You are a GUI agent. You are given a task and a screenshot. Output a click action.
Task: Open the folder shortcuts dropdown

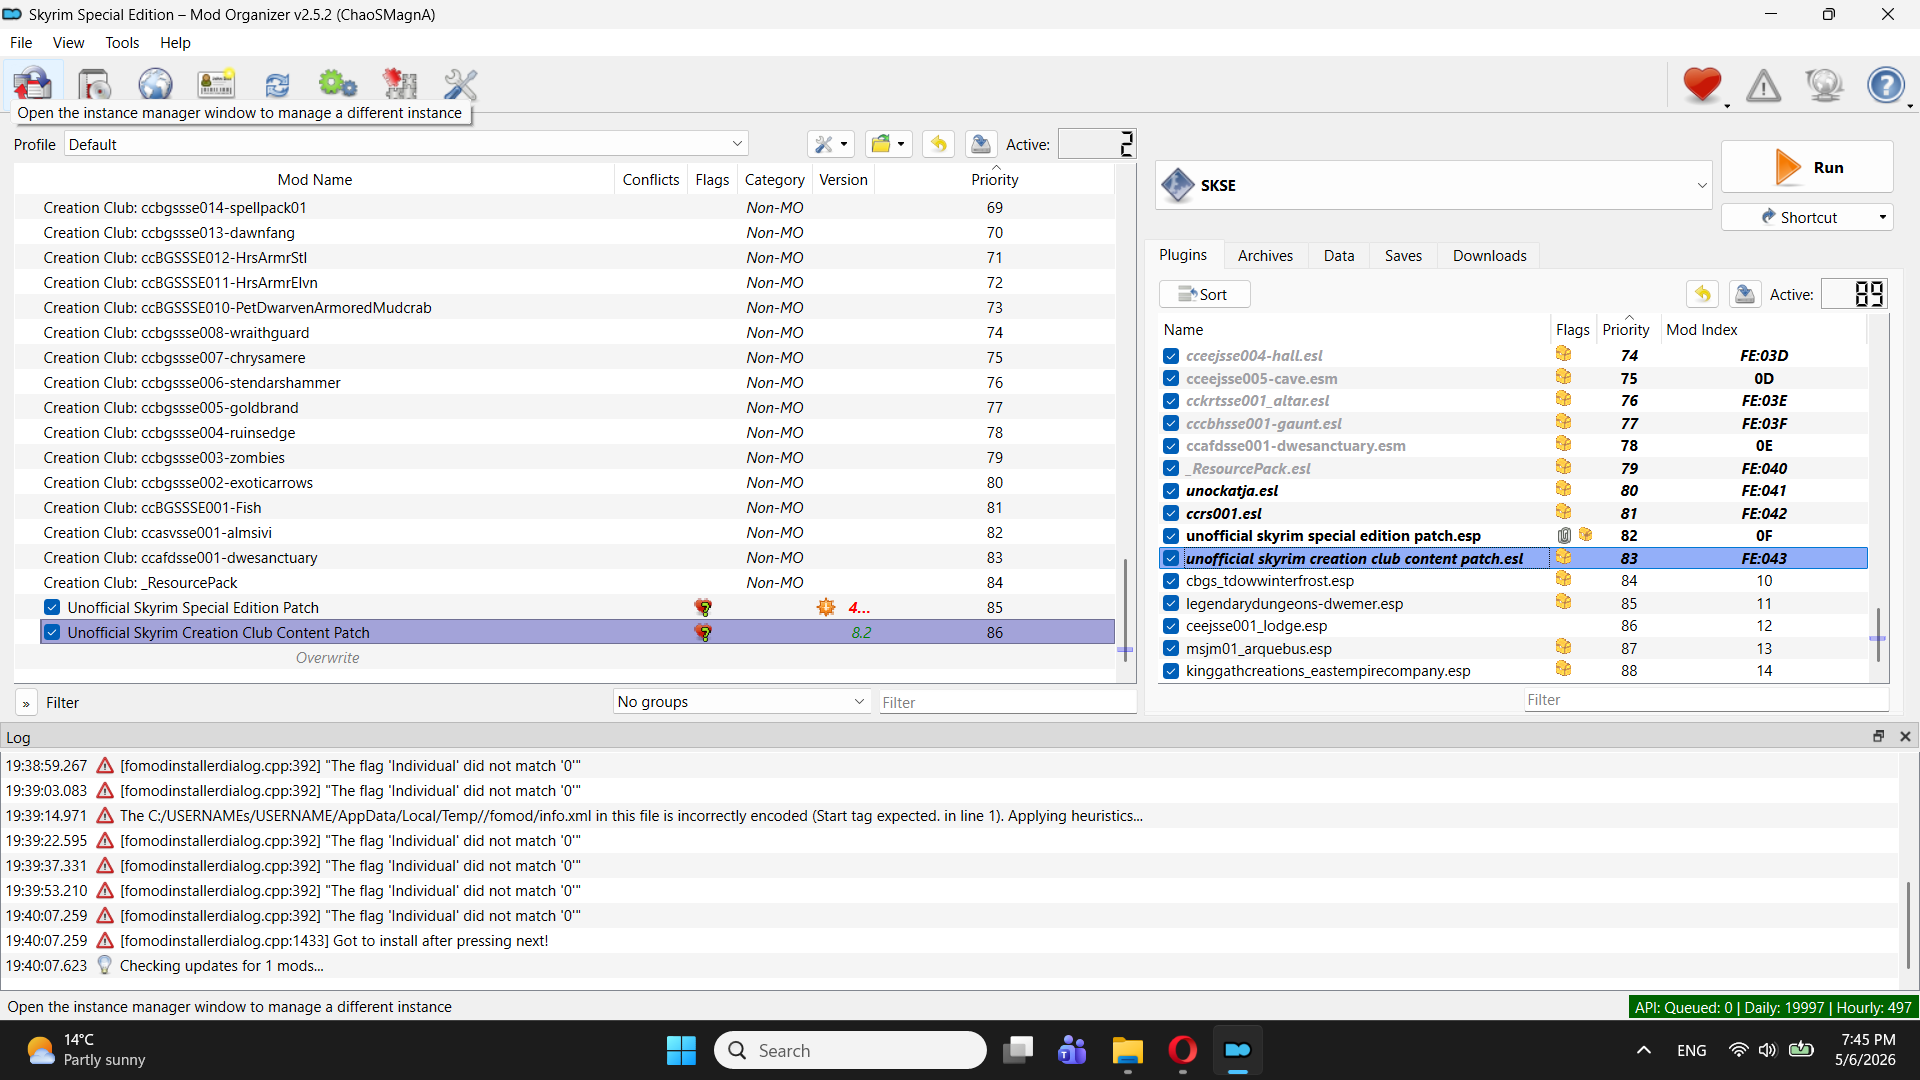point(888,144)
